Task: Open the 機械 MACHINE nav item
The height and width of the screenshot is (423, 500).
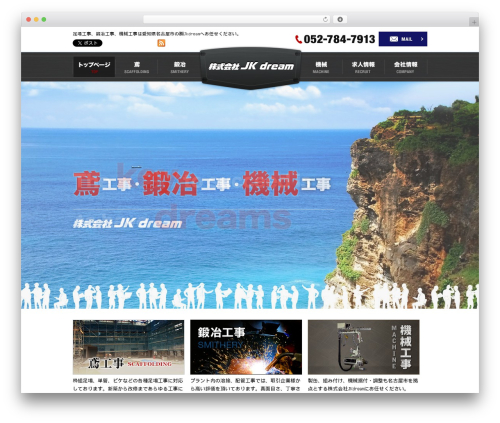Action: (321, 67)
